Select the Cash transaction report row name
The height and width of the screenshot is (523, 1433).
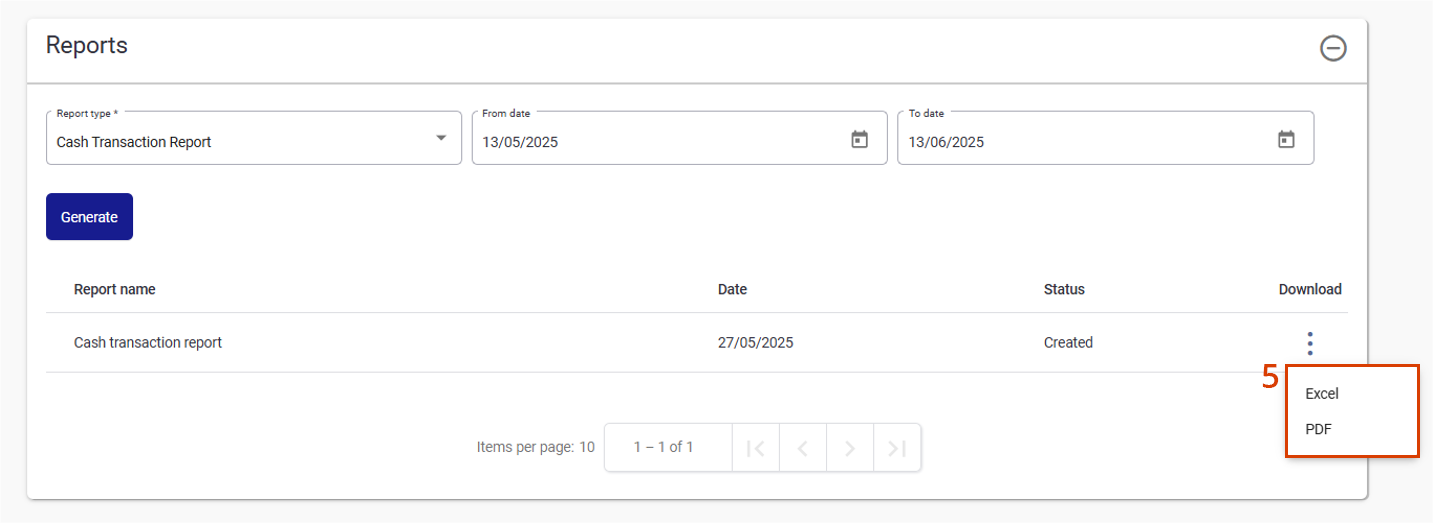tap(148, 343)
